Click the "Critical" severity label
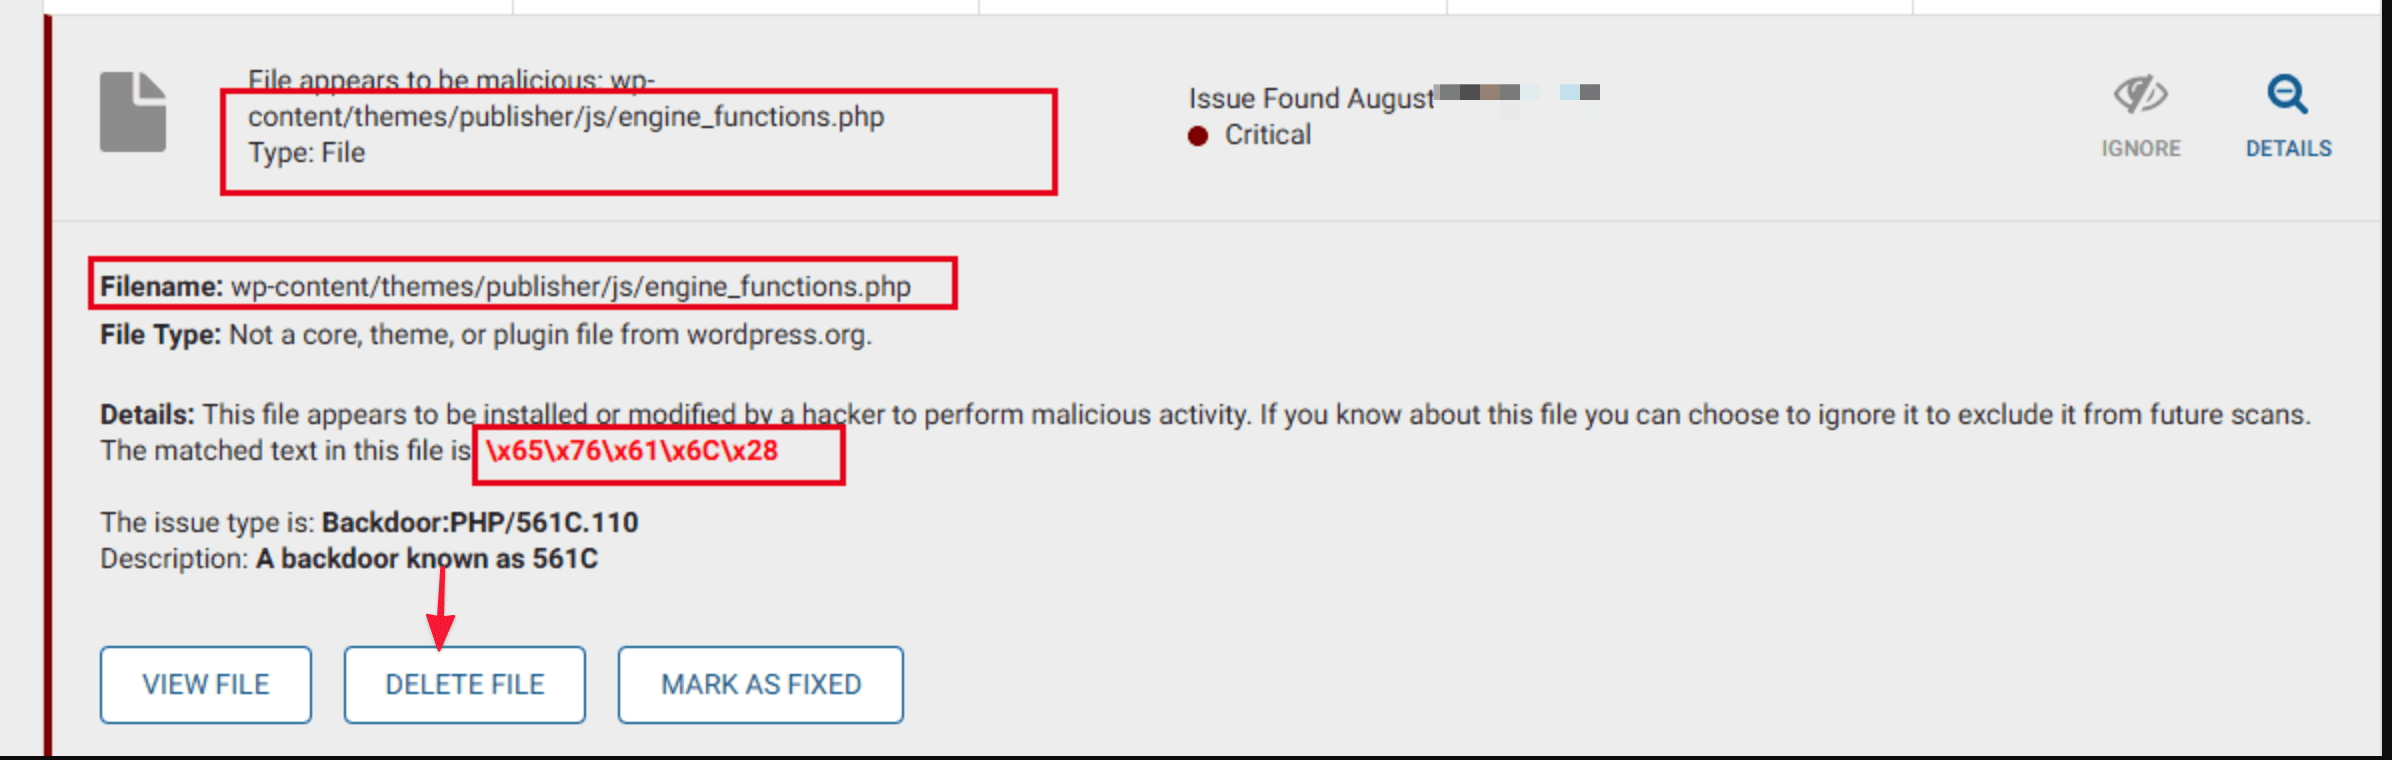Image resolution: width=2392 pixels, height=760 pixels. click(1267, 135)
